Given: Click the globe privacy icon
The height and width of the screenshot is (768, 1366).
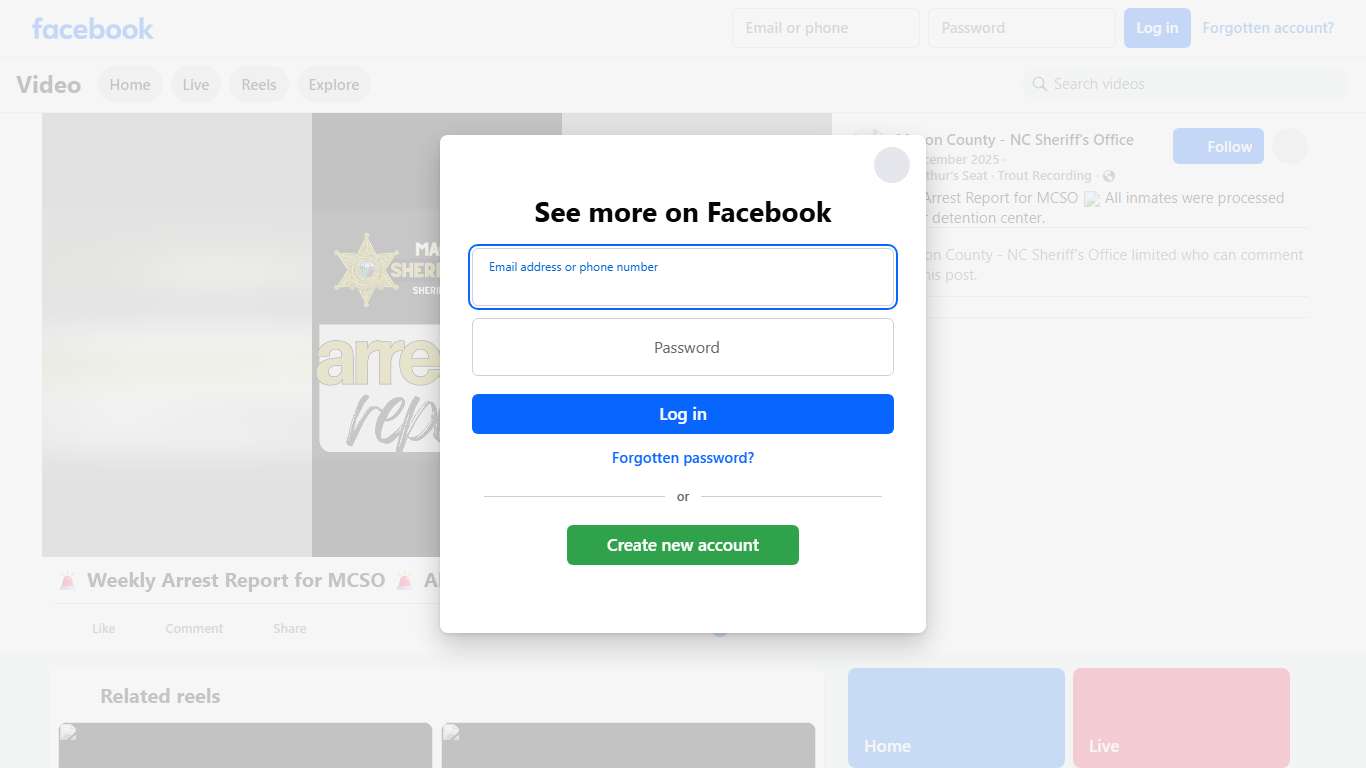Looking at the screenshot, I should coord(1109,176).
